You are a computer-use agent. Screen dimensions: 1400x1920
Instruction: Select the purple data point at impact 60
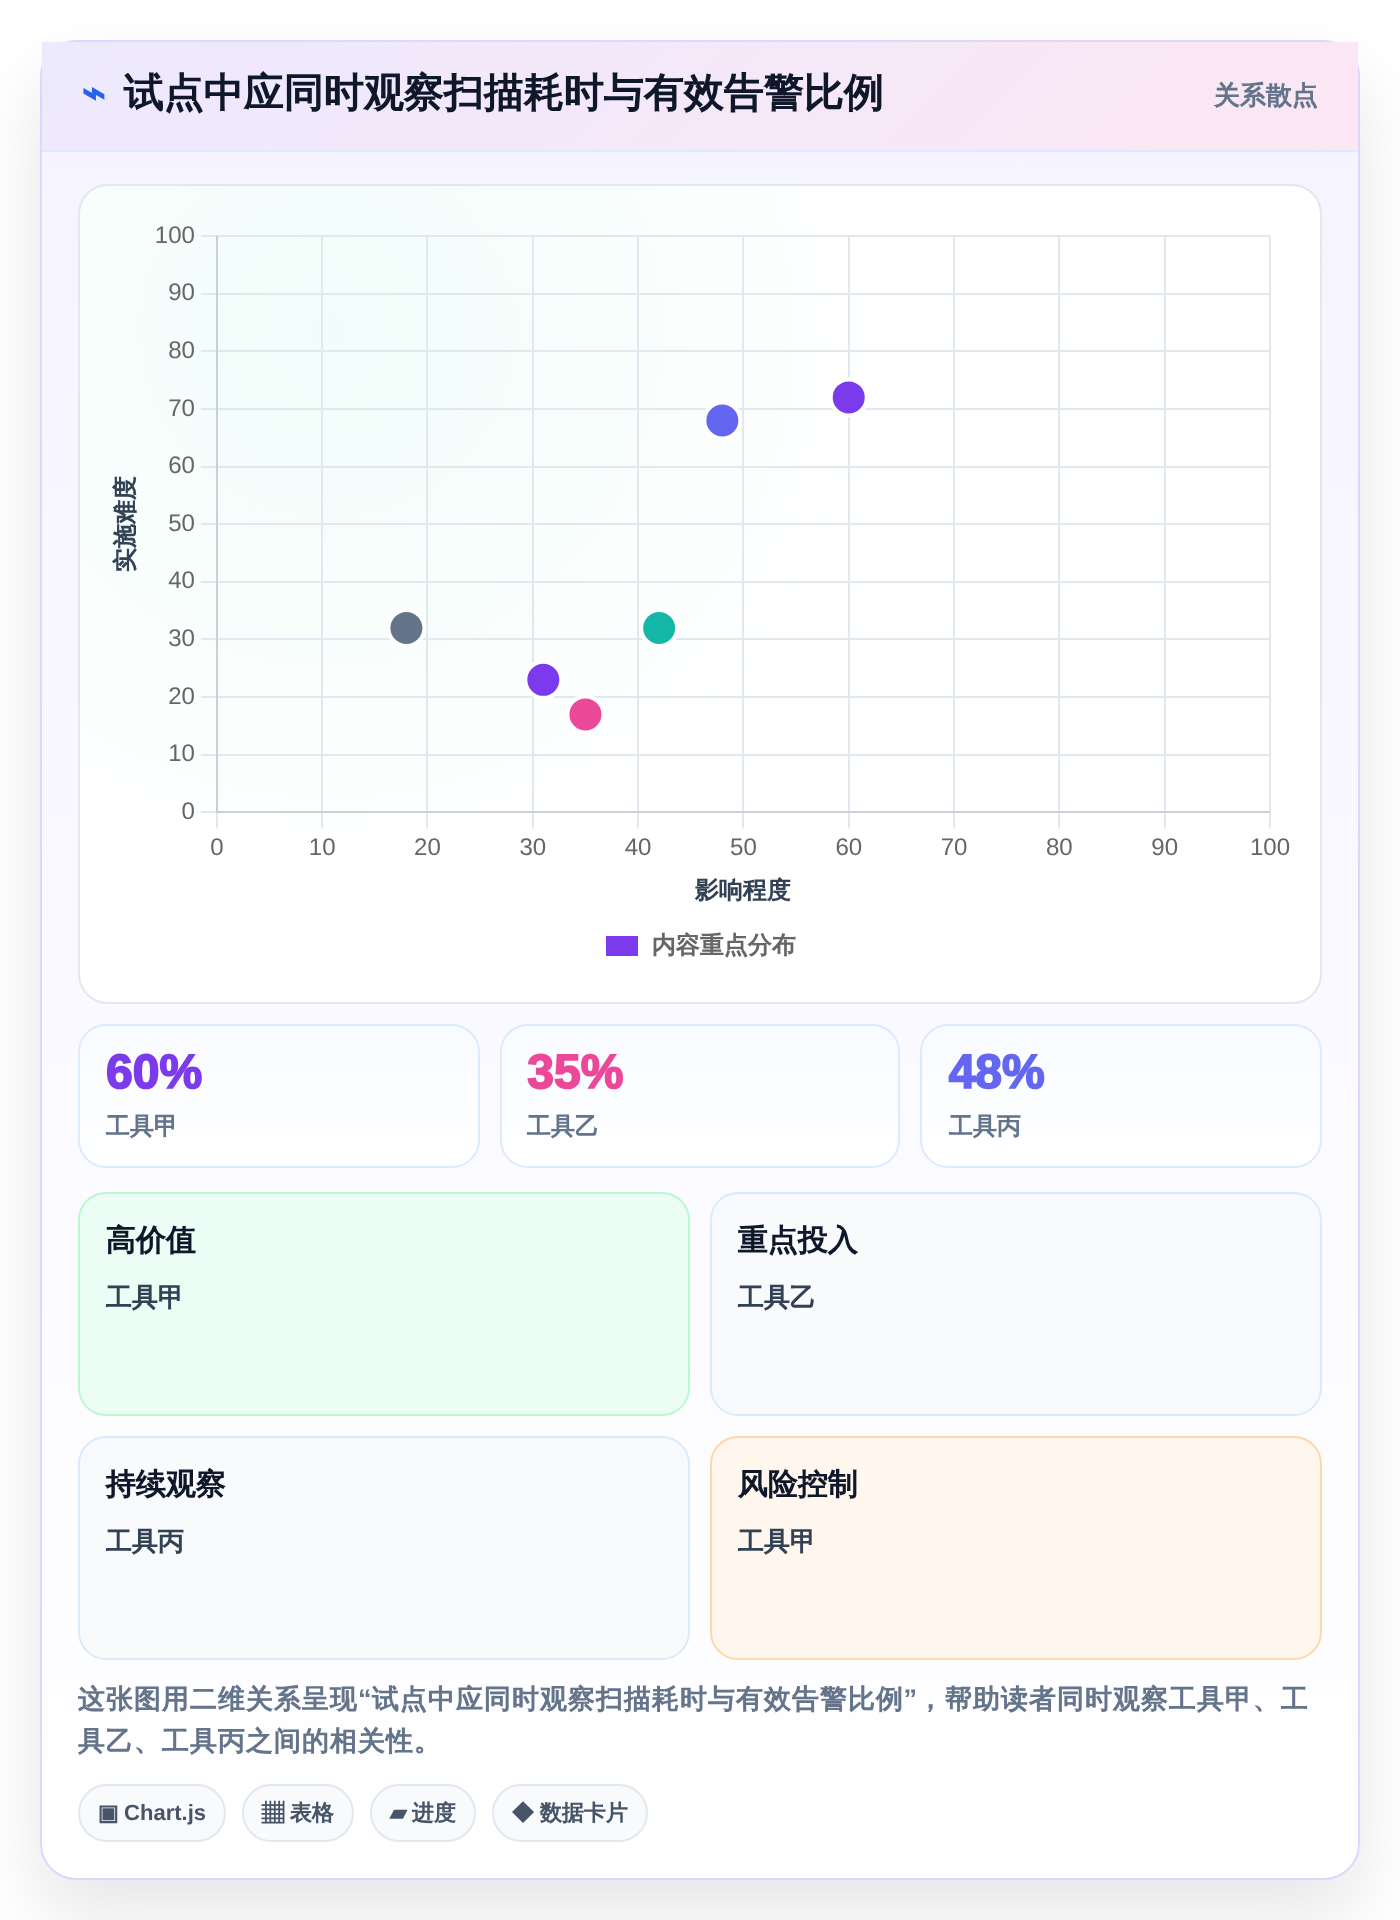[x=848, y=397]
